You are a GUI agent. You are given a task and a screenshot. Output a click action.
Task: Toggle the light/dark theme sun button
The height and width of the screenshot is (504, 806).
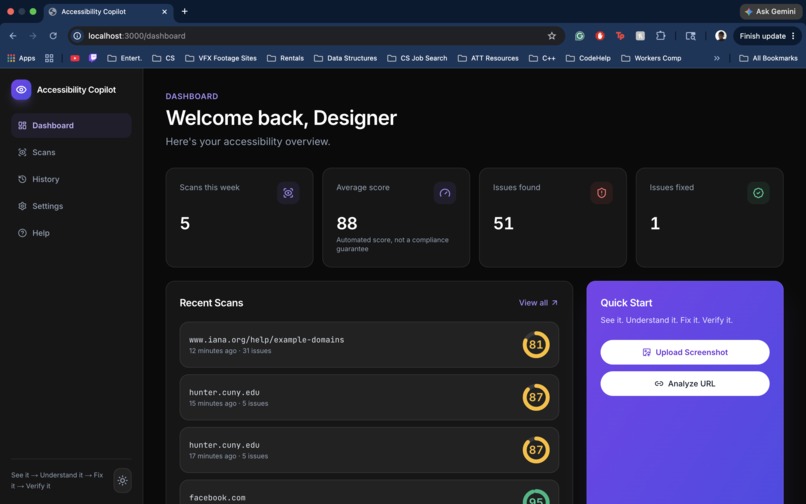[122, 480]
